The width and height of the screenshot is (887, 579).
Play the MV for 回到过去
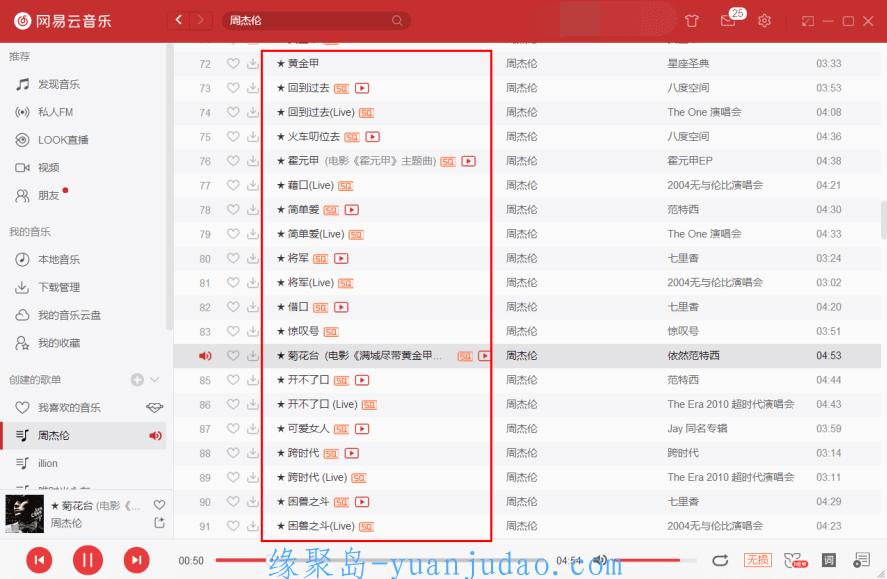click(362, 88)
